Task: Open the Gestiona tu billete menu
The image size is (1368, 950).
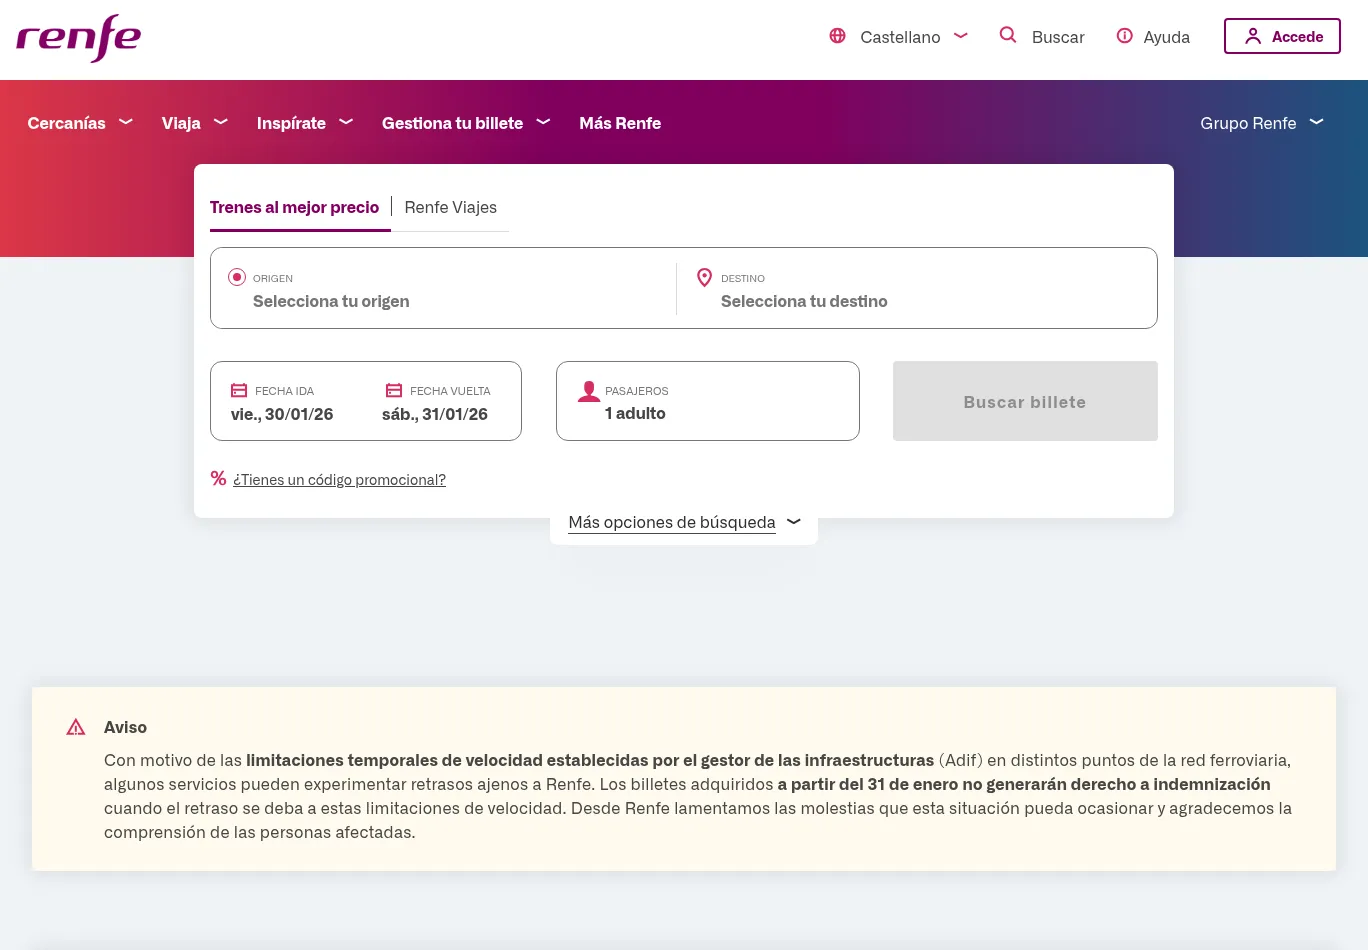Action: [x=465, y=123]
